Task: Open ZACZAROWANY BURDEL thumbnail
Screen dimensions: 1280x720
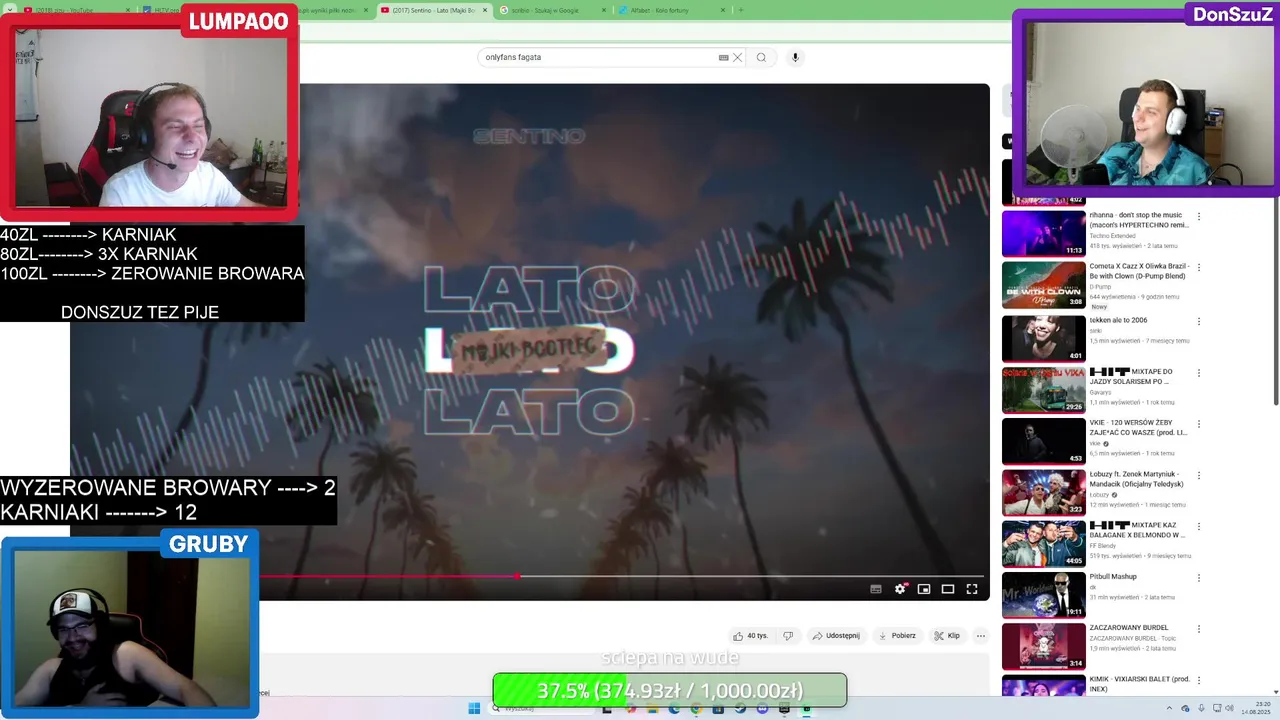Action: click(x=1043, y=645)
